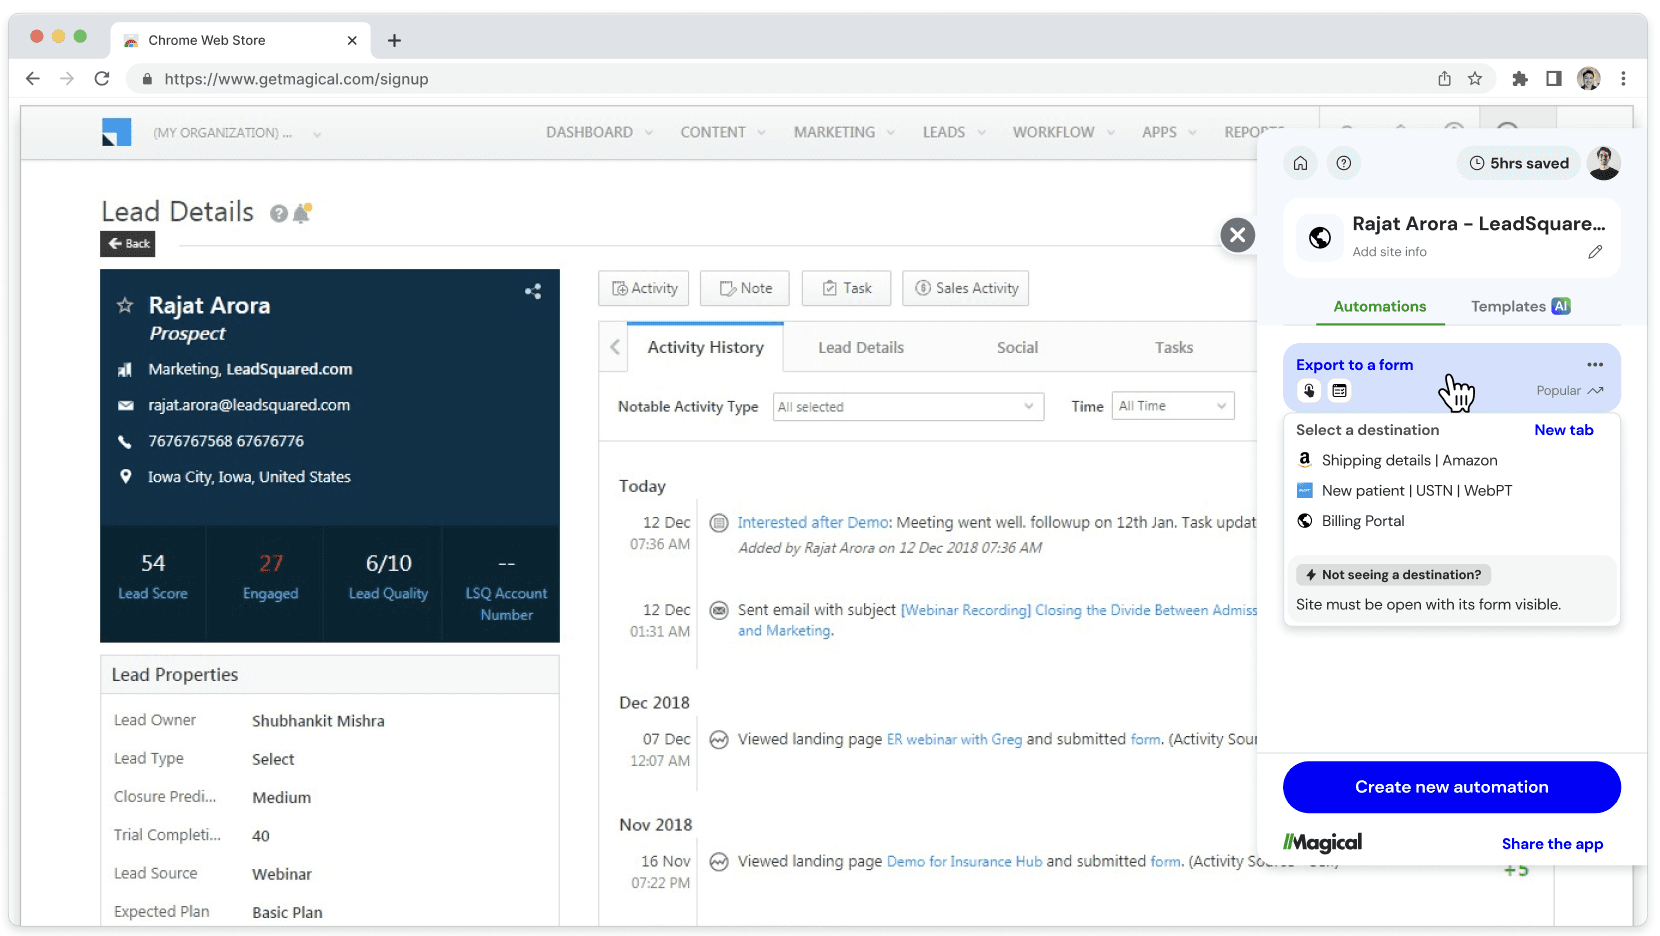Select the Social tab

(1017, 347)
